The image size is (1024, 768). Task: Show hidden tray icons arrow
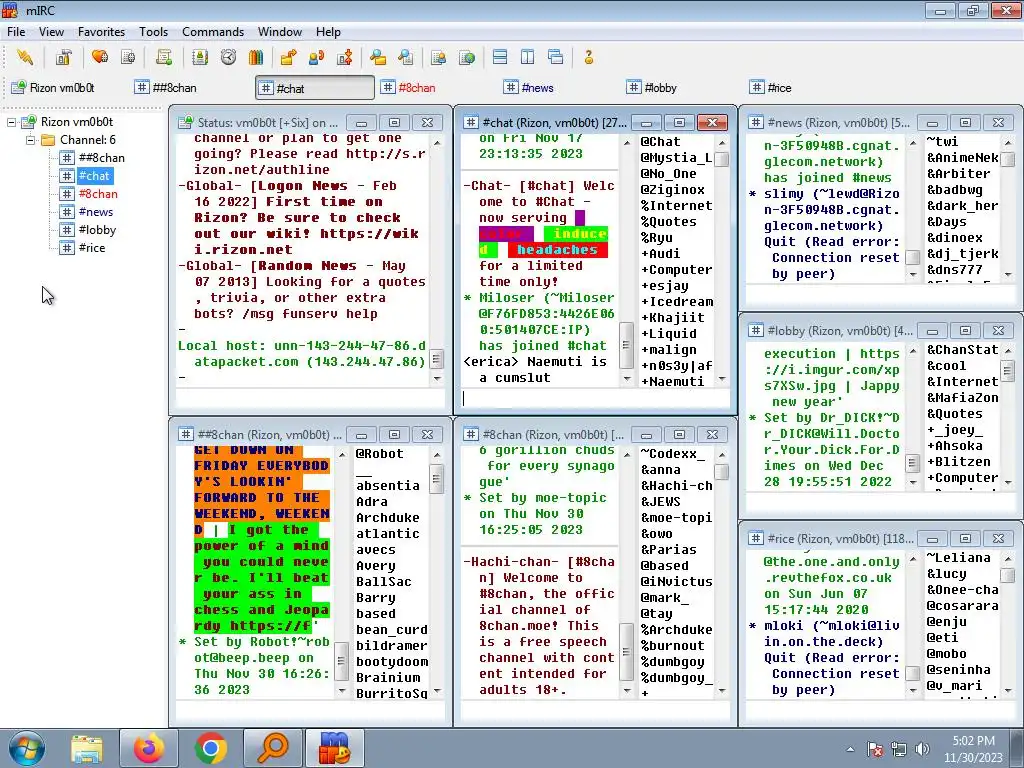click(x=850, y=749)
